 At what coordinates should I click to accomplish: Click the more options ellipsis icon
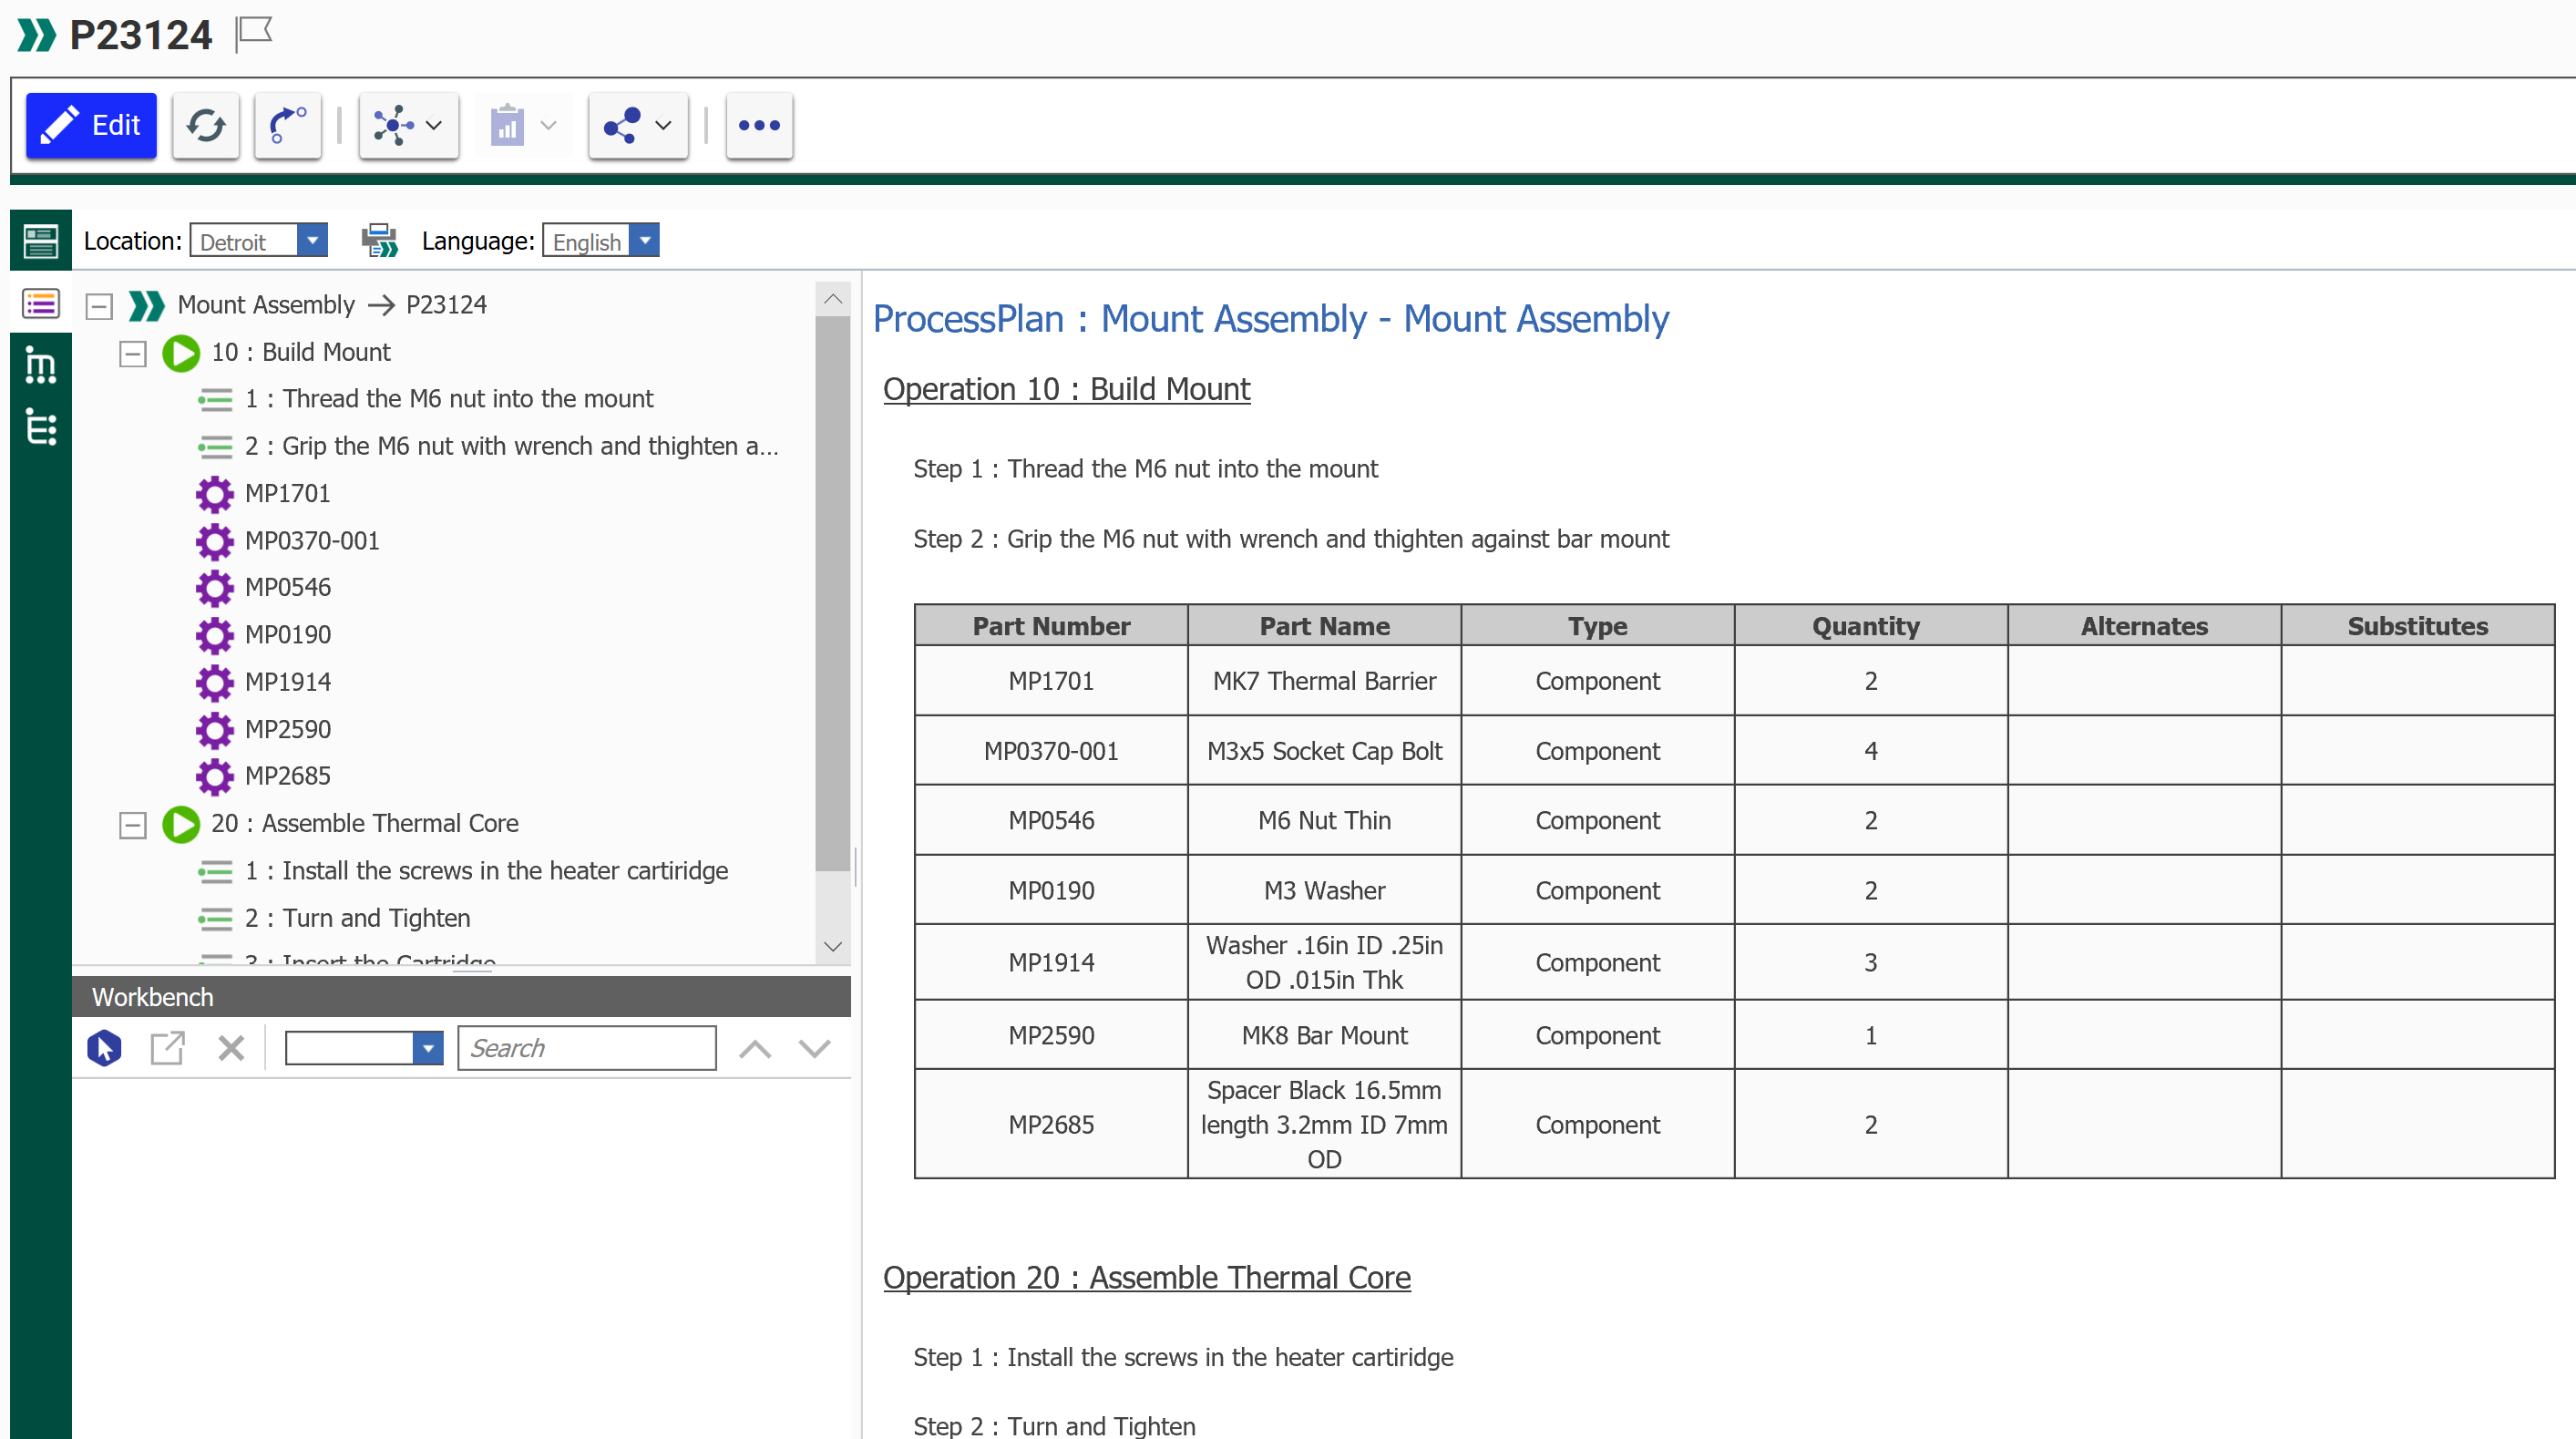pyautogui.click(x=761, y=126)
